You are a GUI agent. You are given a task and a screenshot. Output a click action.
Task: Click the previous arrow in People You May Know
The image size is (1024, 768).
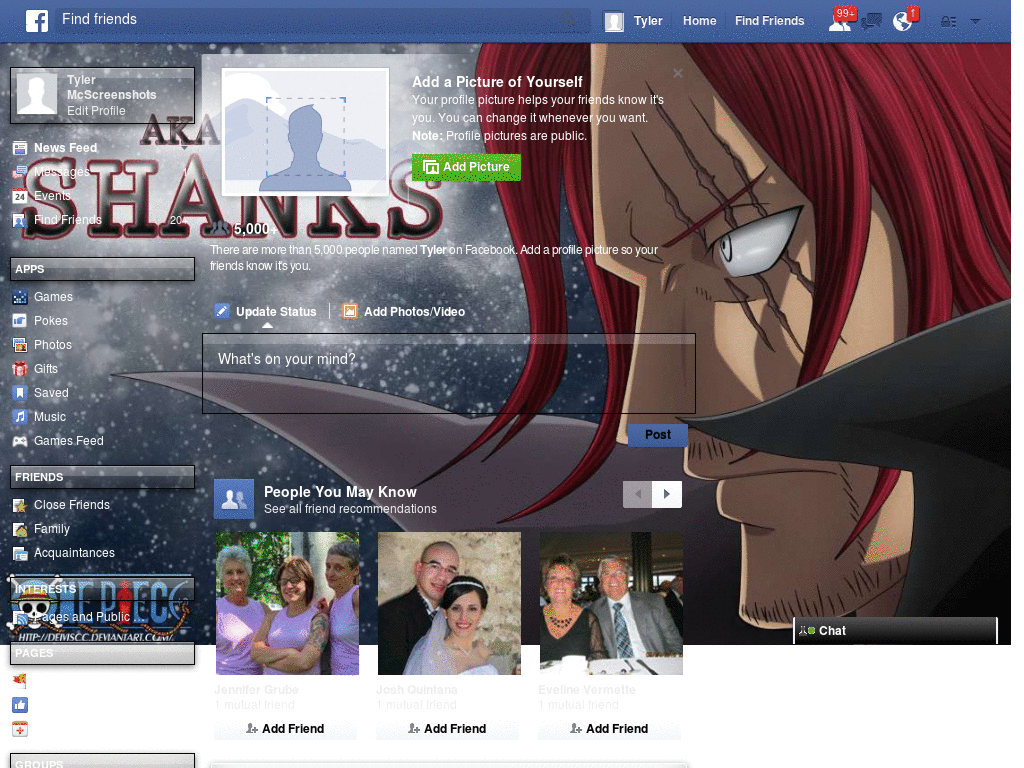coord(637,493)
